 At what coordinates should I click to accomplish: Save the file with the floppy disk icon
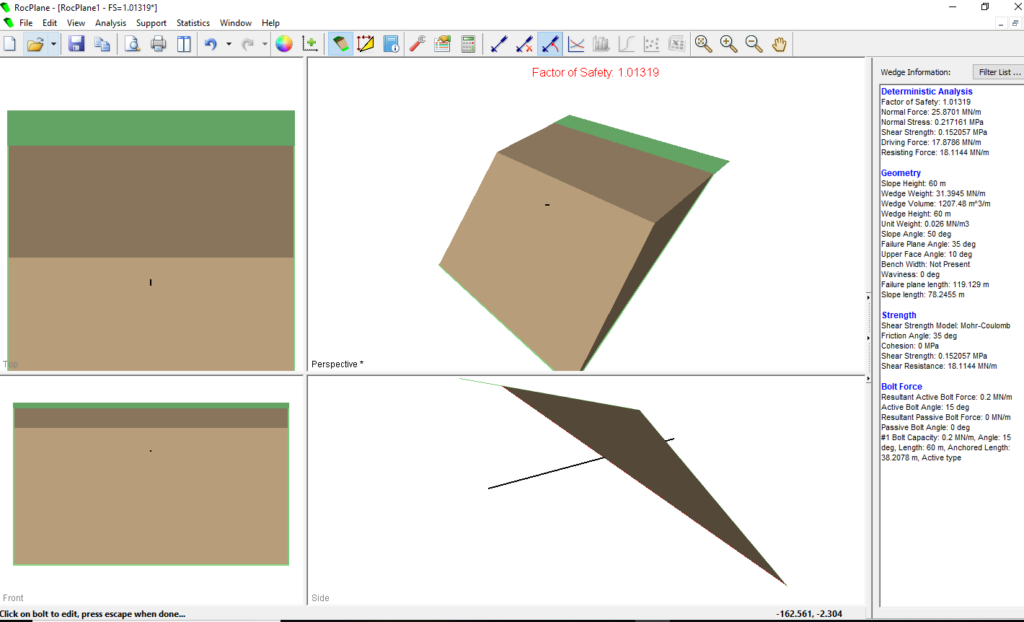coord(76,44)
